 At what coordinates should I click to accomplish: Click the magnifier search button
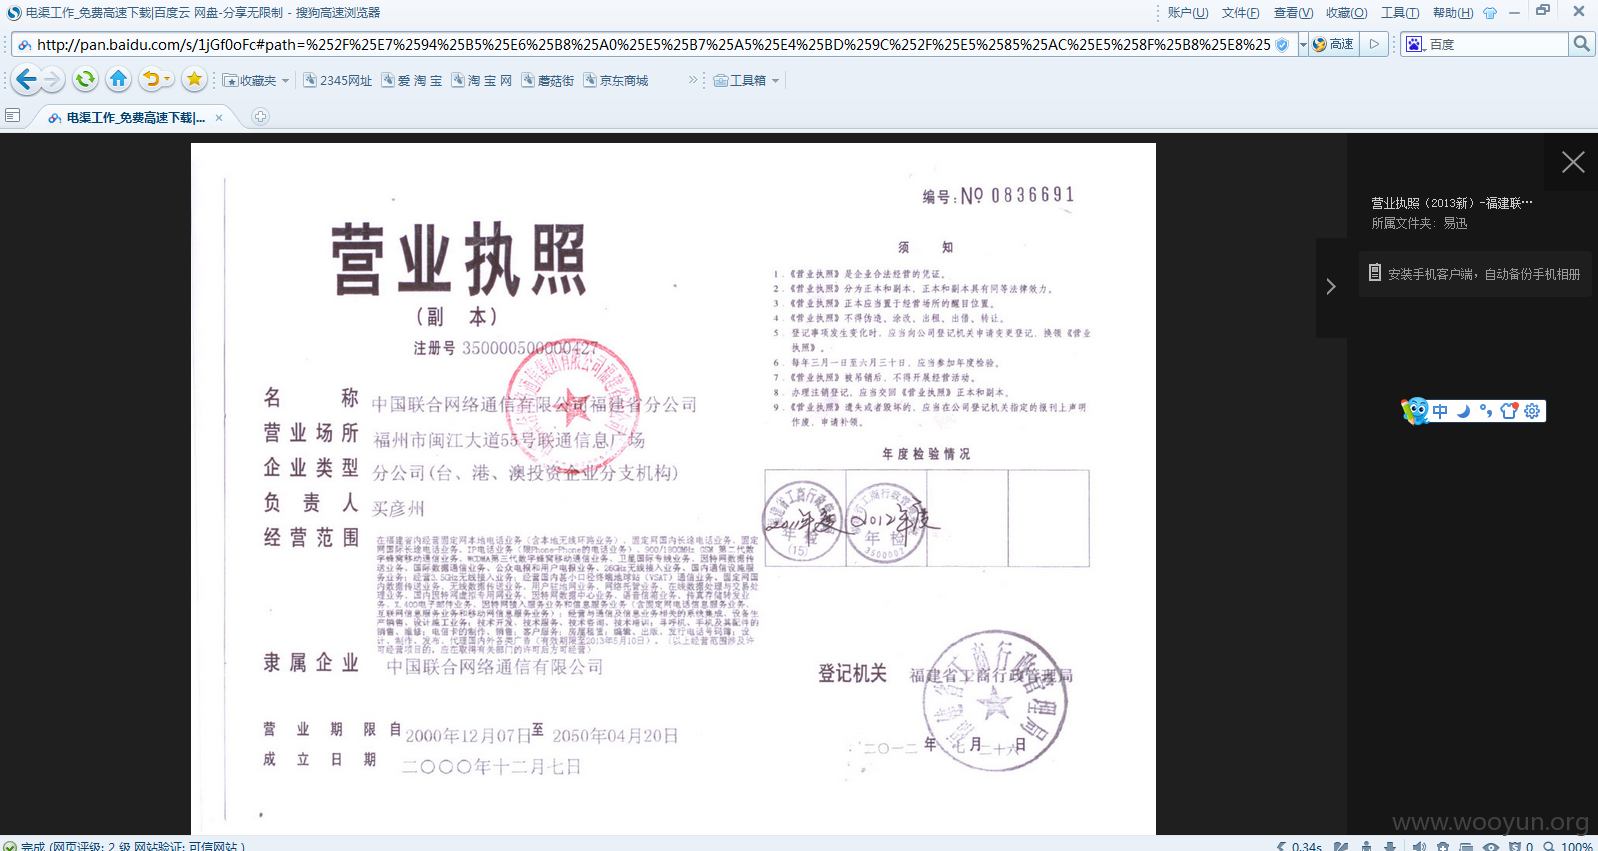pyautogui.click(x=1581, y=44)
